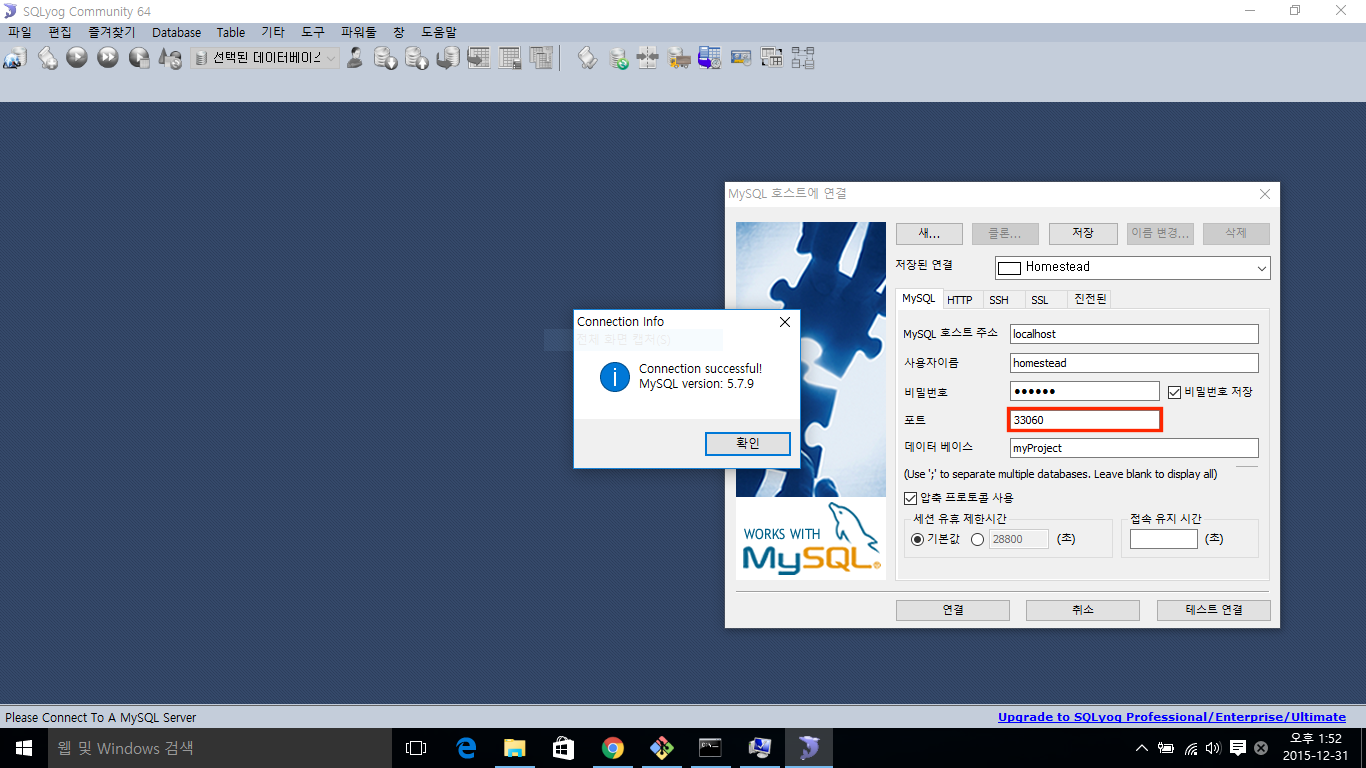Toggle the 압축 프로토콜 사용 checkbox
This screenshot has width=1366, height=768.
coord(910,498)
